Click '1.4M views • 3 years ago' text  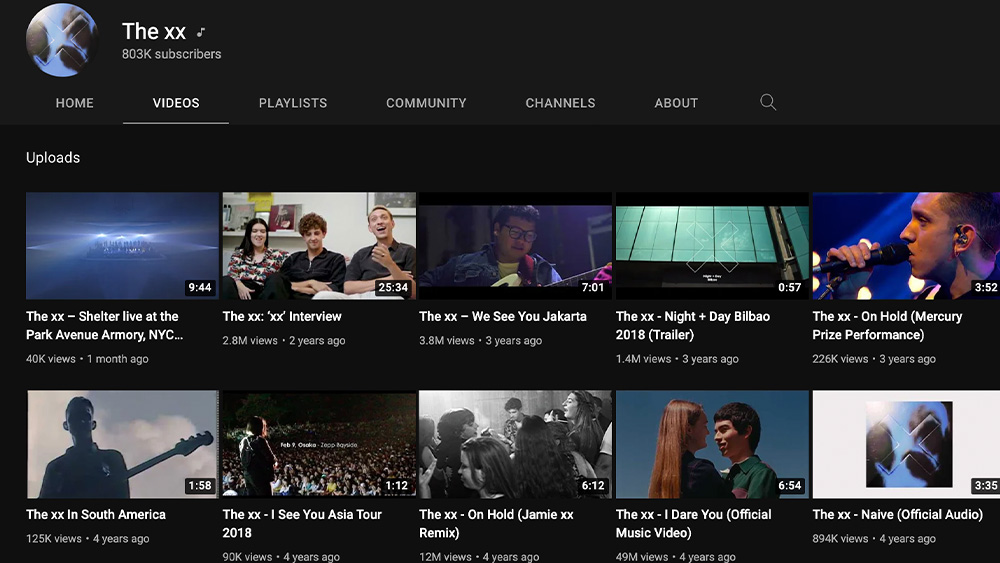[677, 359]
